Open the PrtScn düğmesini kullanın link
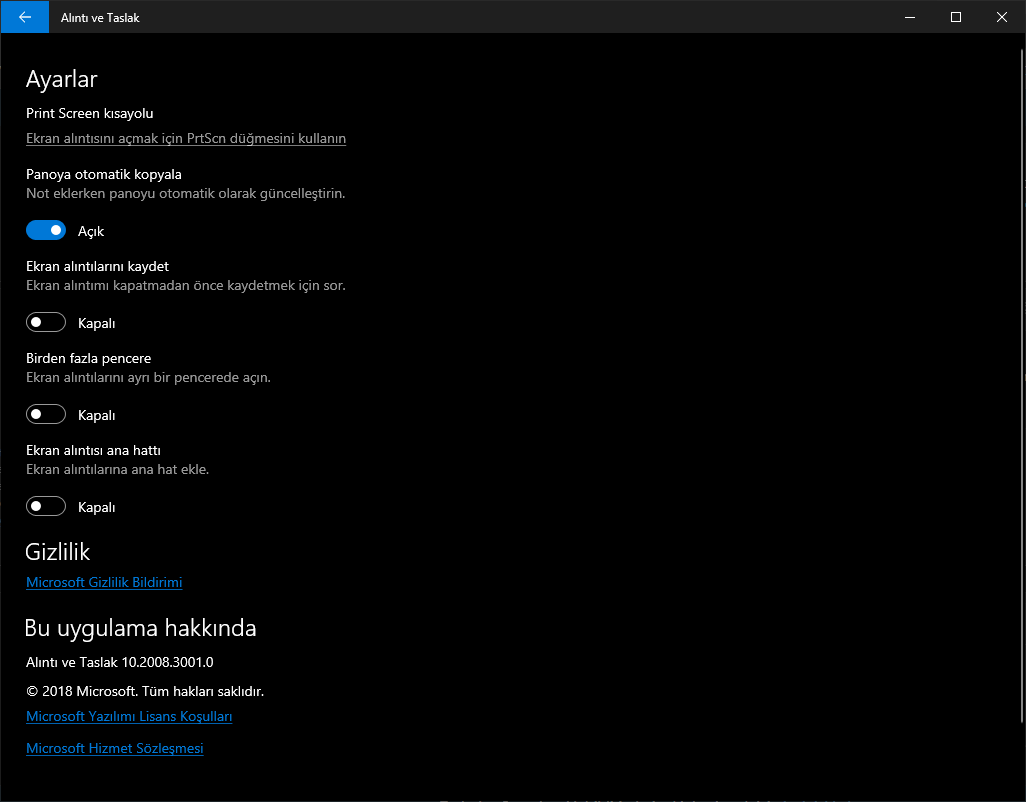Screen dimensions: 1026x802 (x=186, y=139)
